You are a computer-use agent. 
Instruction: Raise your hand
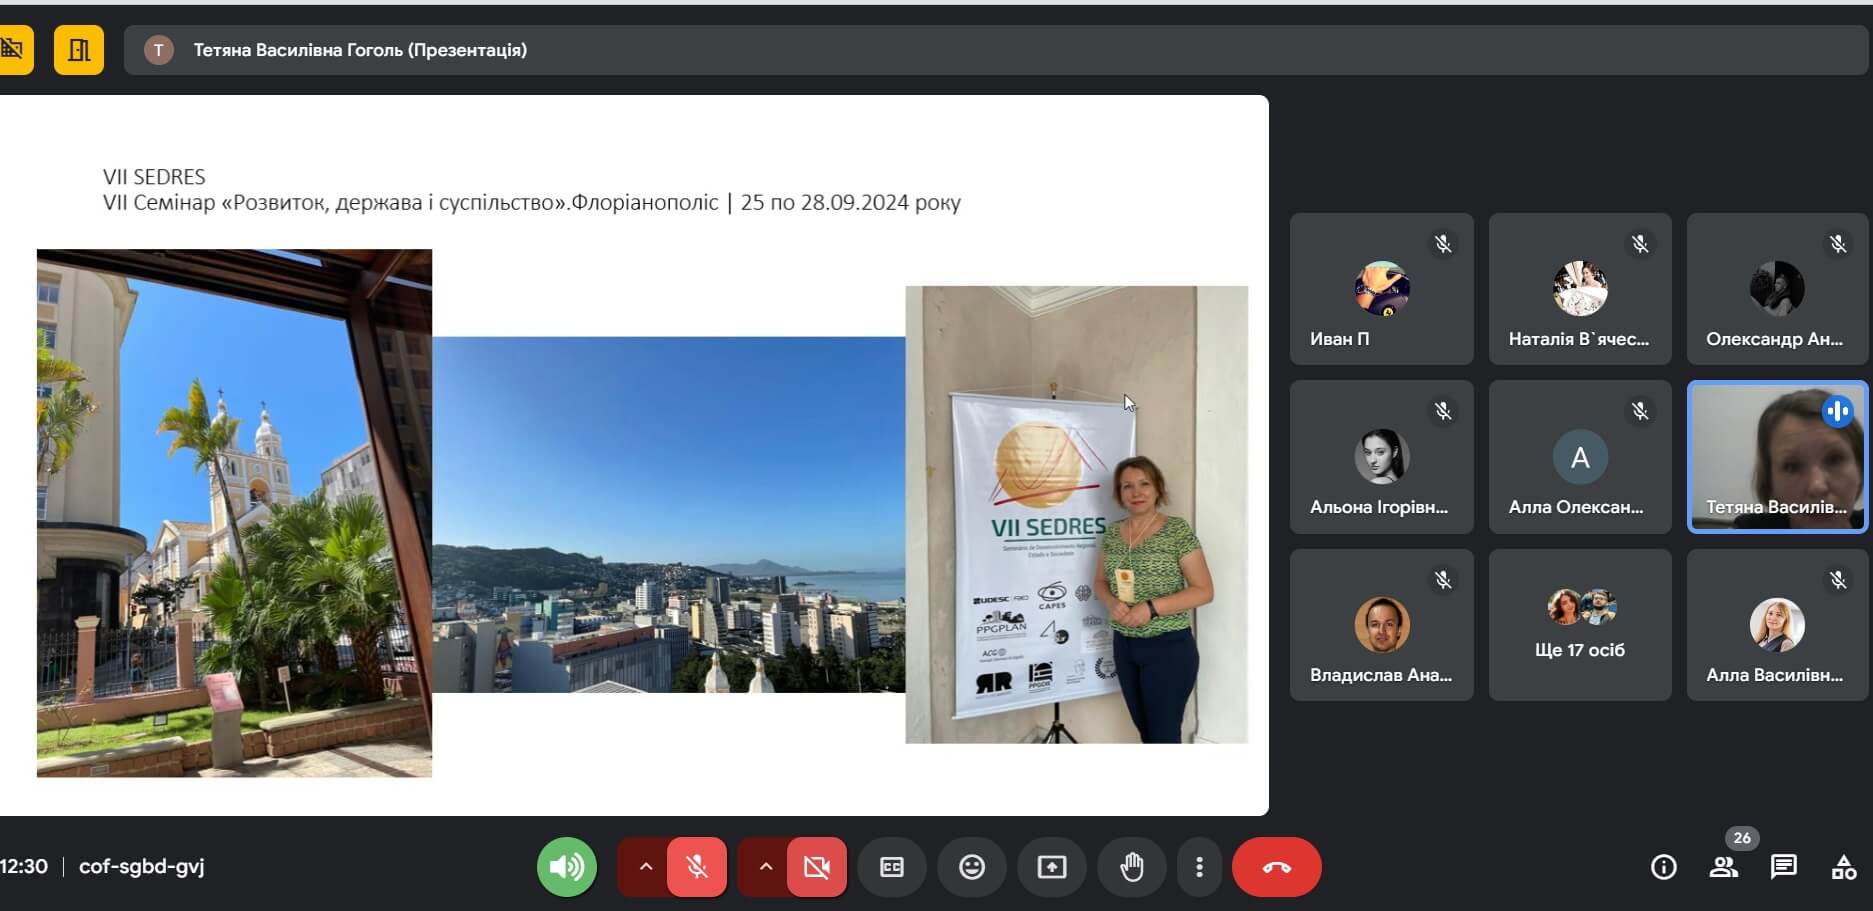click(x=1132, y=867)
